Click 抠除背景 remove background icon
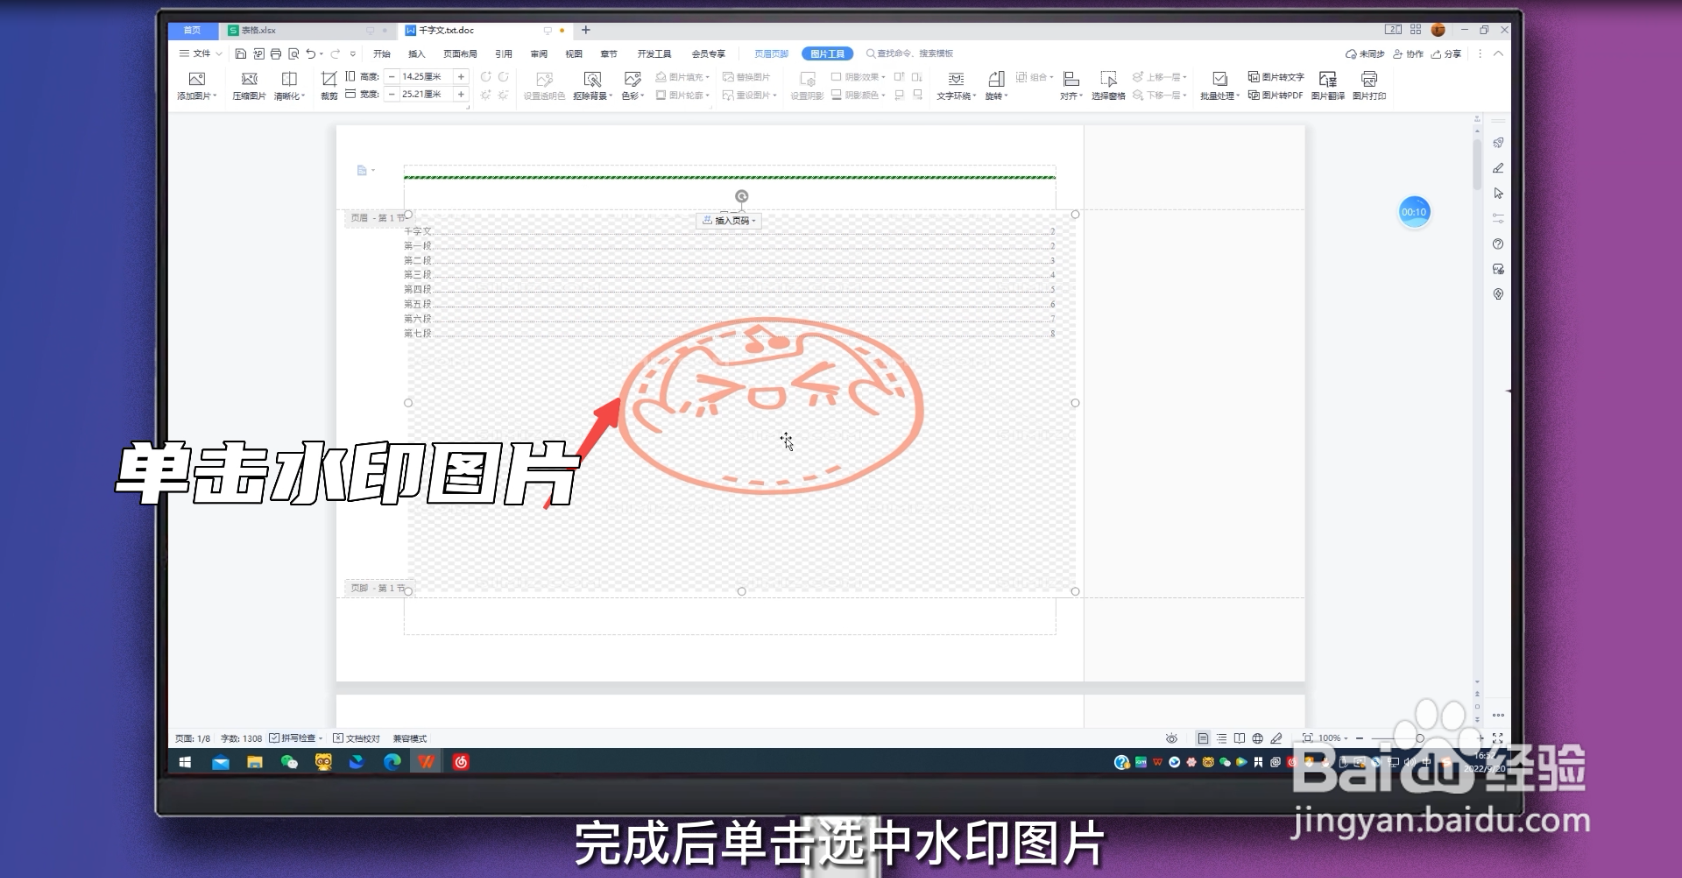 coord(592,79)
